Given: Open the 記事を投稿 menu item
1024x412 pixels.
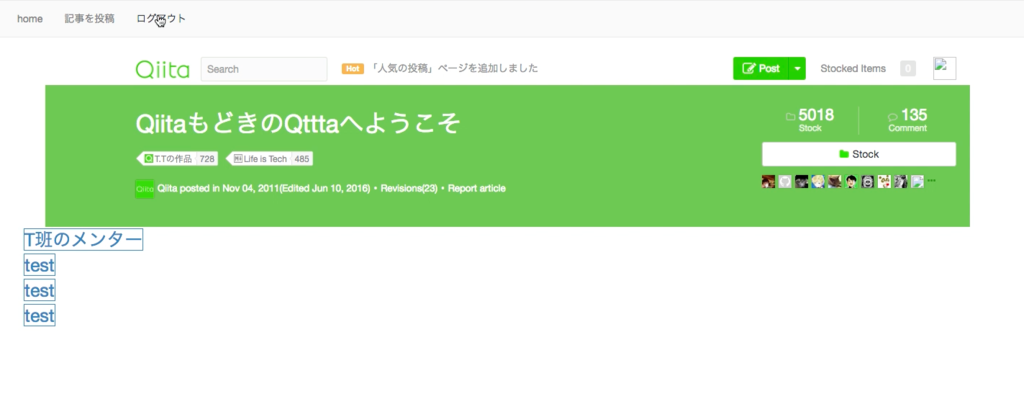Looking at the screenshot, I should (x=89, y=19).
